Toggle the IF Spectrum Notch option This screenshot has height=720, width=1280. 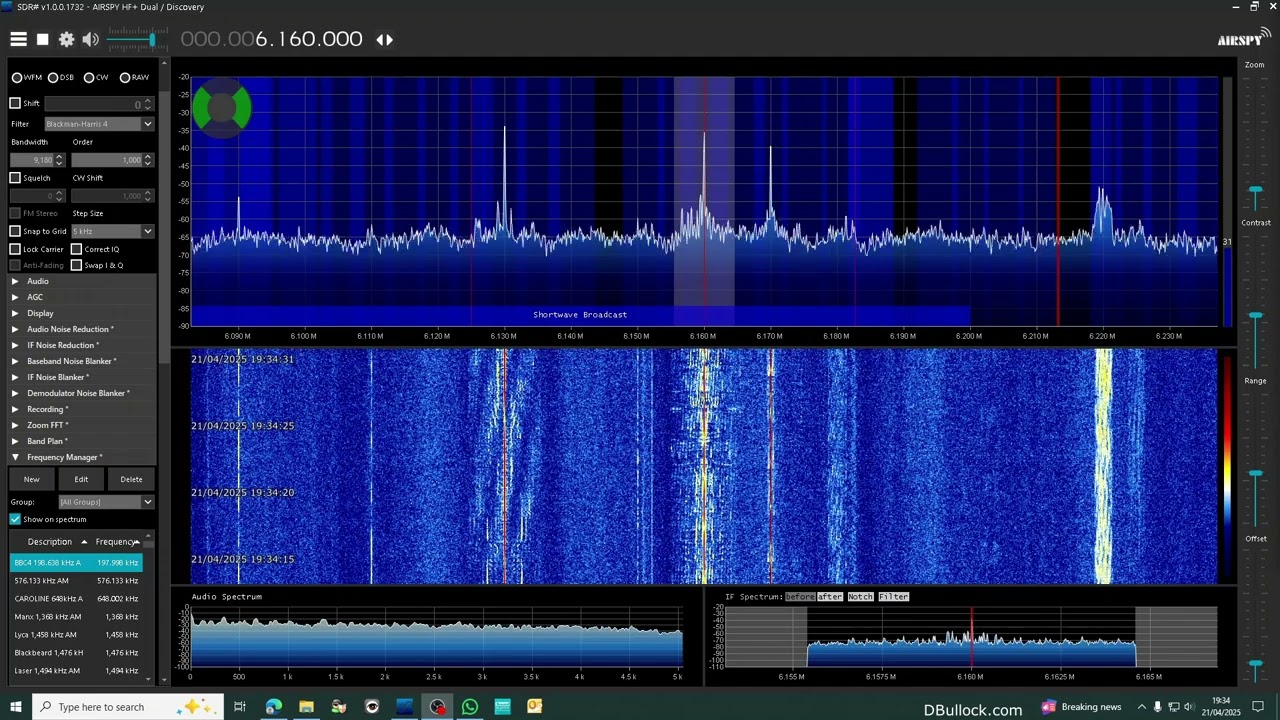click(860, 597)
